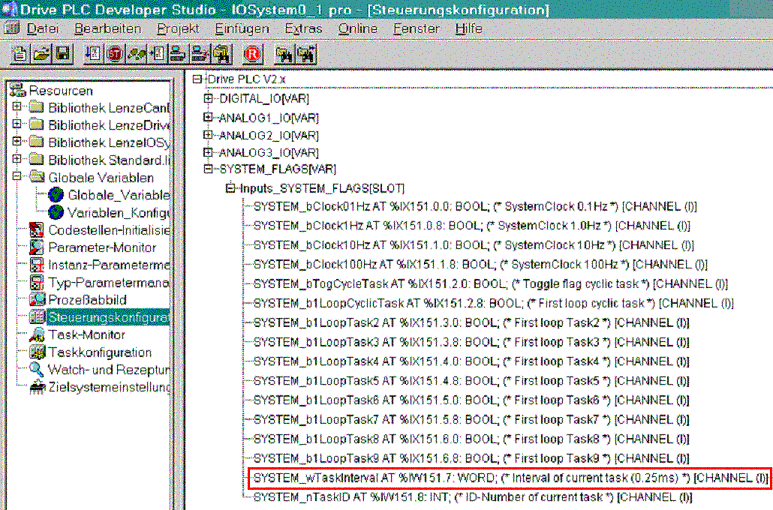This screenshot has height=510, width=773.
Task: Click the magnifier icon for Watch- und Rezepturverwalter
Action: [x=36, y=370]
